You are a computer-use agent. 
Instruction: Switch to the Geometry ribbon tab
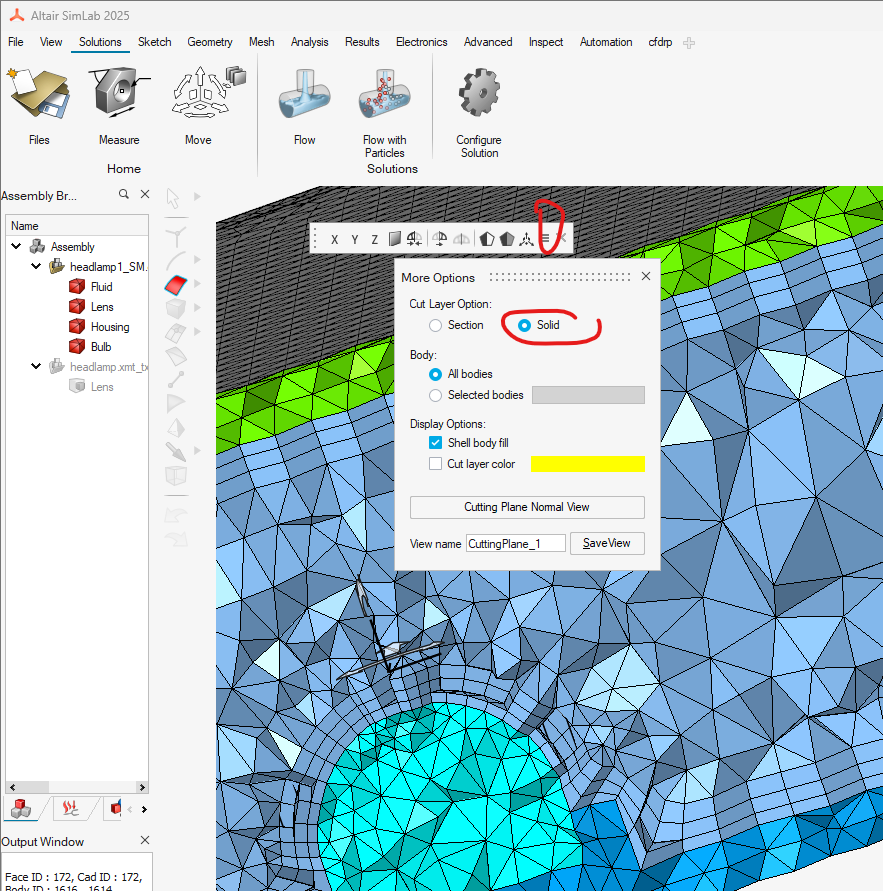(210, 42)
